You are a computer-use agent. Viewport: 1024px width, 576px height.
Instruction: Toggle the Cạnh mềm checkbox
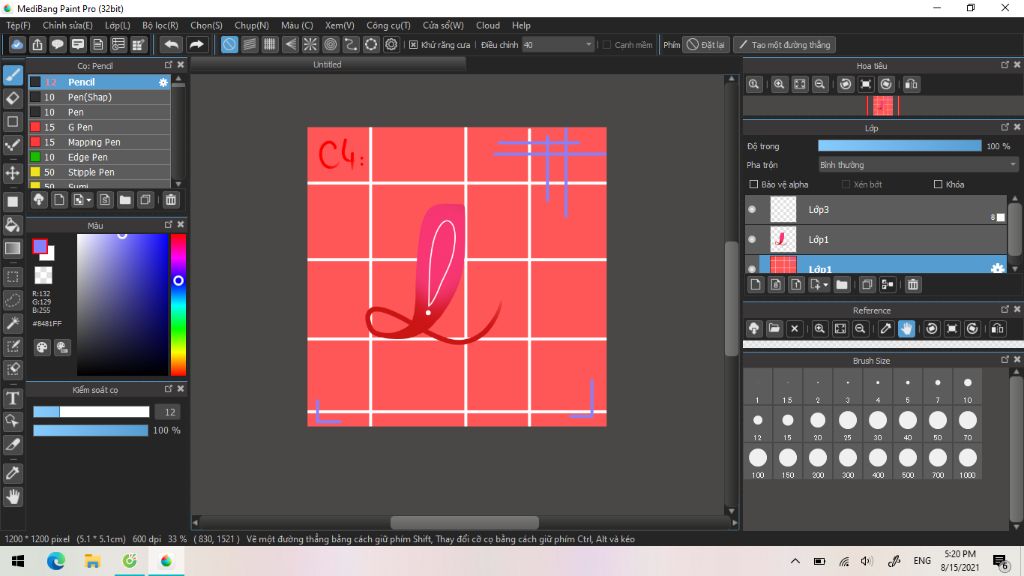(607, 44)
